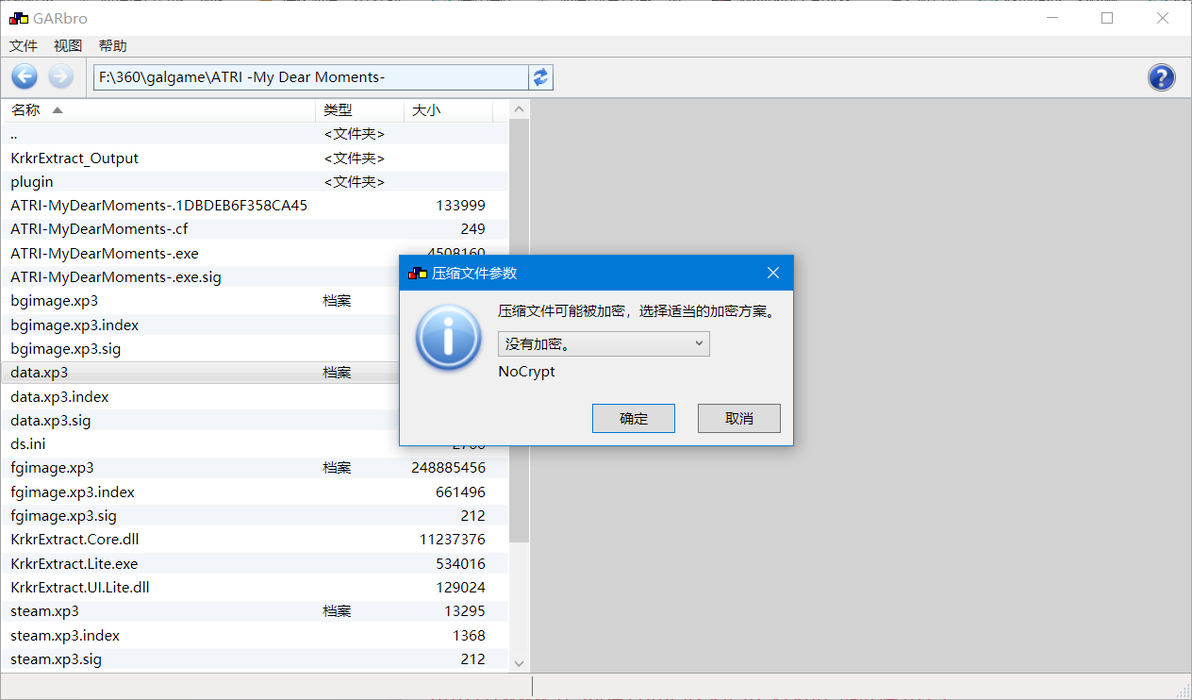Select fgimage.xp3.sig file

[x=255, y=515]
